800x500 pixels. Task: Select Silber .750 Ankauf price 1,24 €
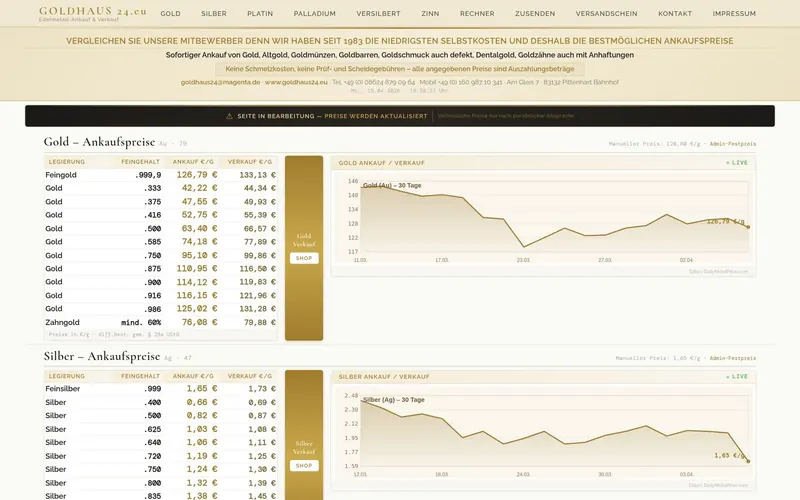pyautogui.click(x=202, y=469)
